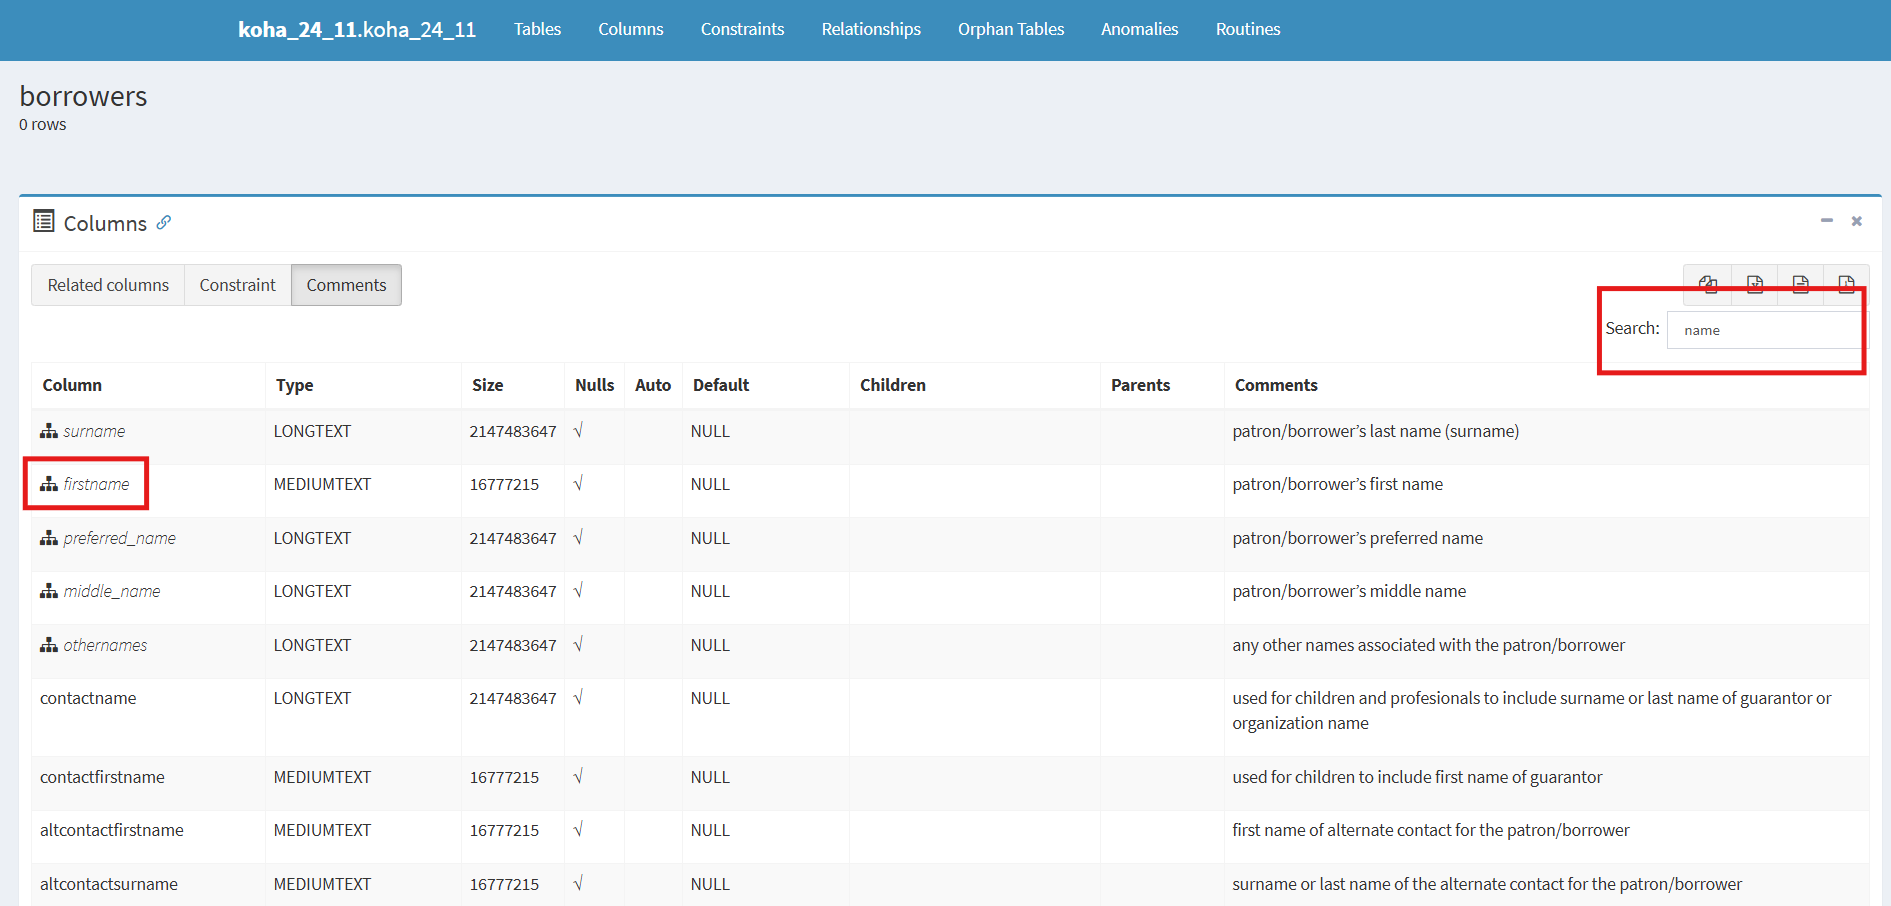
Task: Click the hierarchy icon beside firstname
Action: pyautogui.click(x=49, y=484)
